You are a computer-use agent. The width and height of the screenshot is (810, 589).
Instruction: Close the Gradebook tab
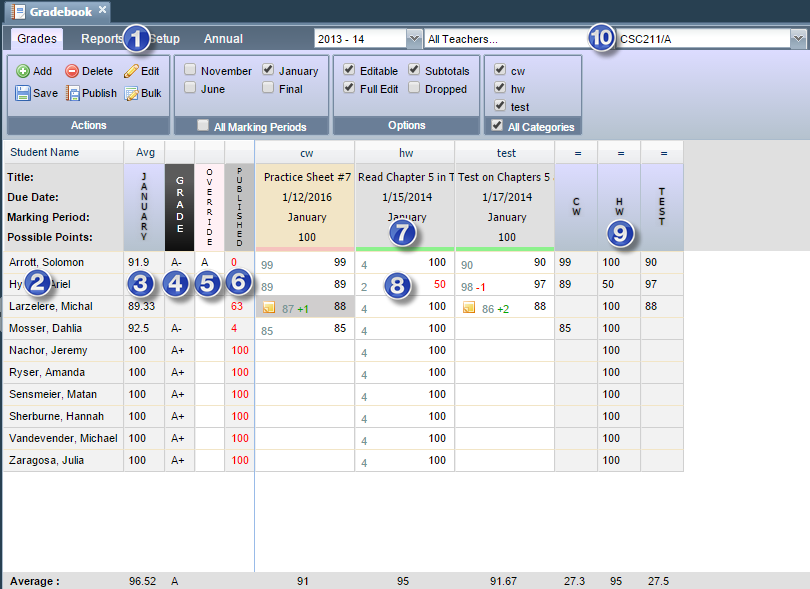pyautogui.click(x=102, y=10)
